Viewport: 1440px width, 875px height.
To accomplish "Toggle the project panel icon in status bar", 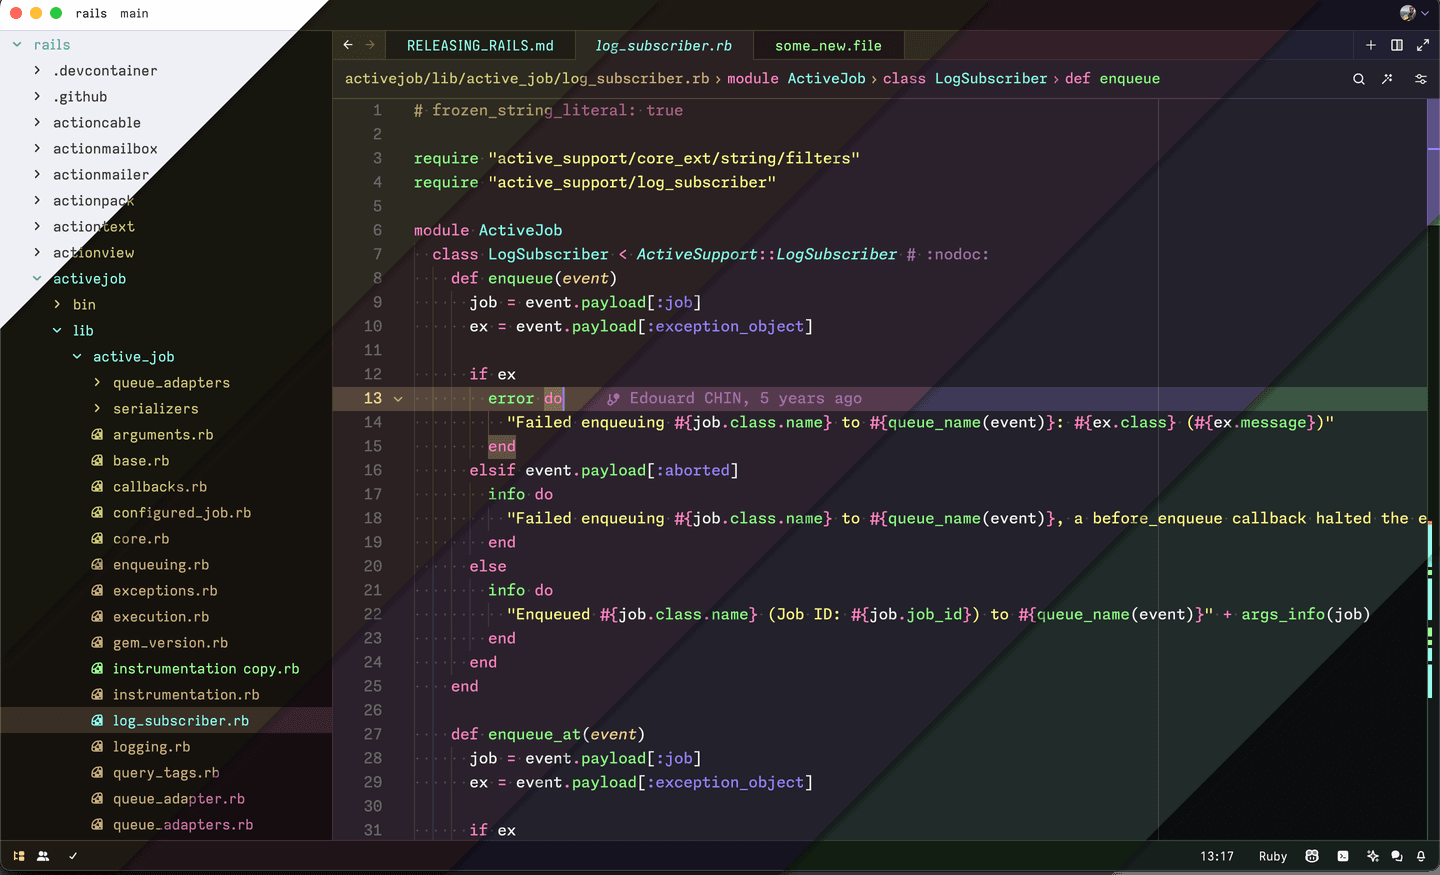I will click(19, 856).
